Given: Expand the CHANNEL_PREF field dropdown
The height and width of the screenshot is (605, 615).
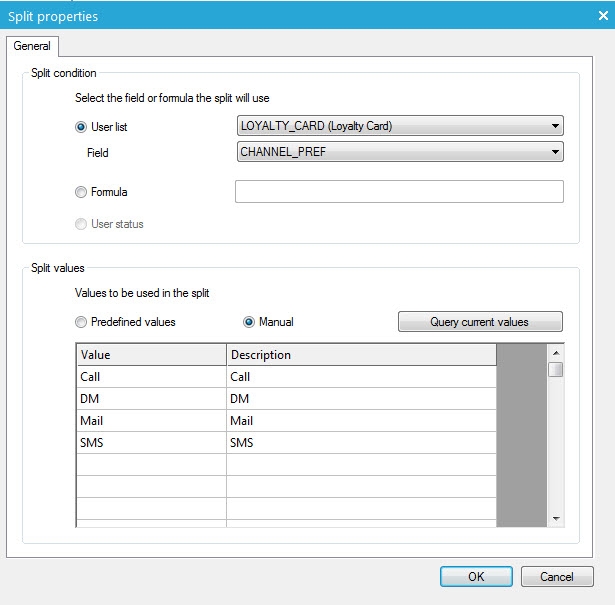Looking at the screenshot, I should [400, 152].
